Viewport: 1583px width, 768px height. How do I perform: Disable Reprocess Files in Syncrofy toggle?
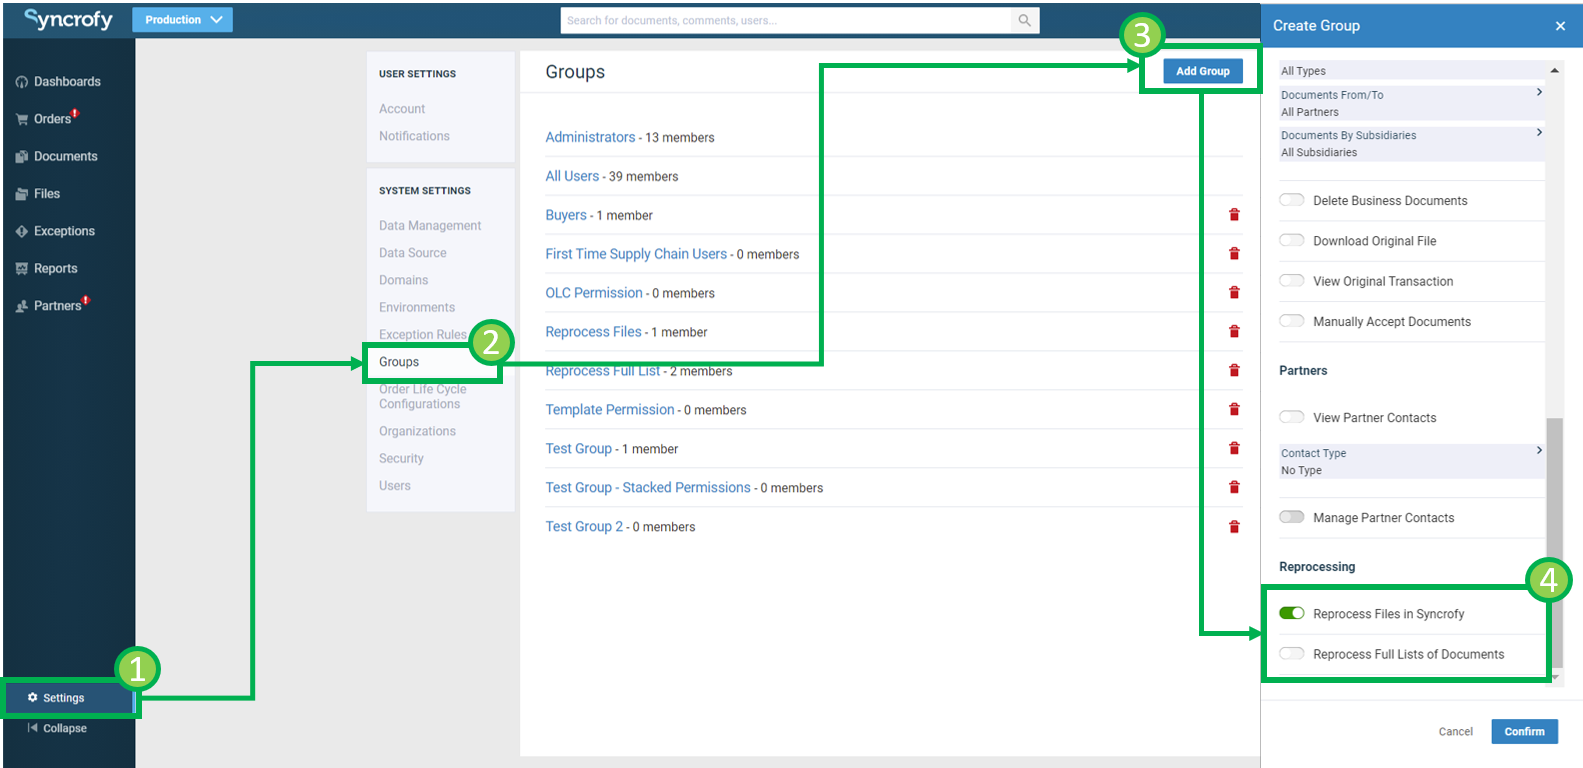pos(1292,613)
